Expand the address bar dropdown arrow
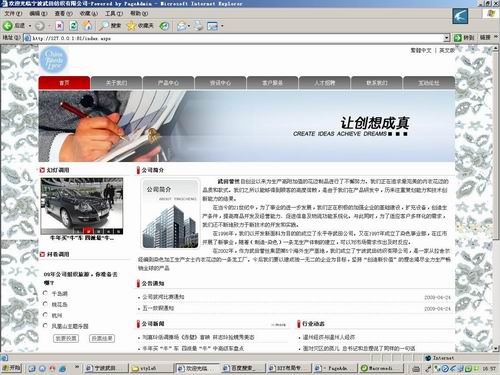The height and width of the screenshot is (375, 500). click(x=447, y=38)
